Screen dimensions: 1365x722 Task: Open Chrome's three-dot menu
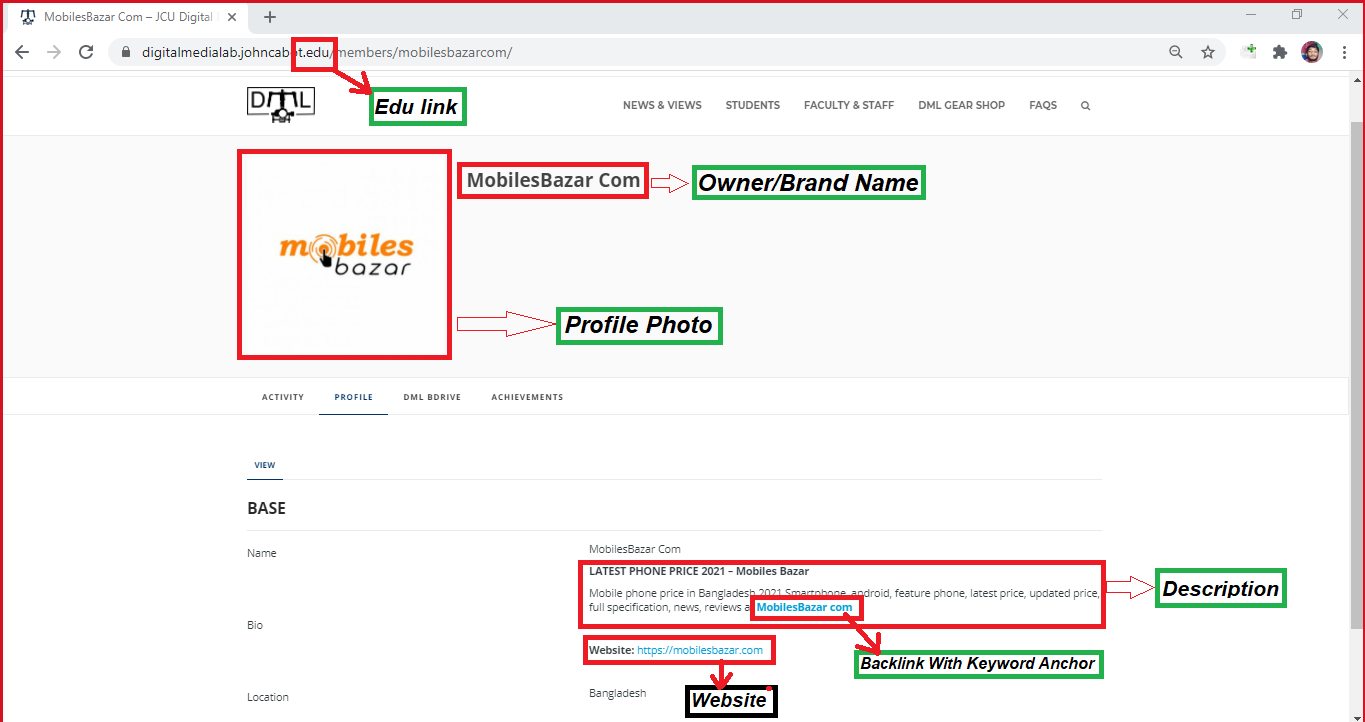[x=1345, y=51]
